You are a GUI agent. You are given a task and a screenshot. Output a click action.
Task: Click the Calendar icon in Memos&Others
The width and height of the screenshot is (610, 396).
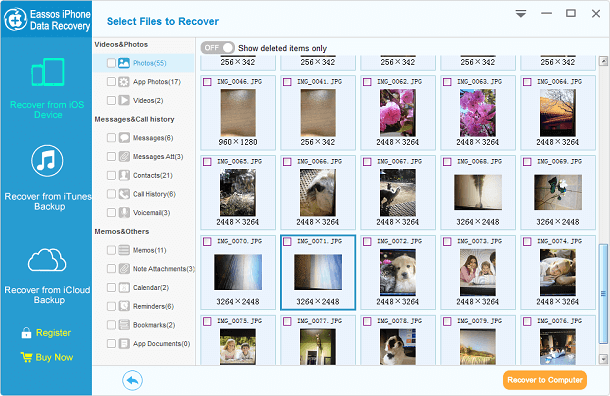(124, 287)
